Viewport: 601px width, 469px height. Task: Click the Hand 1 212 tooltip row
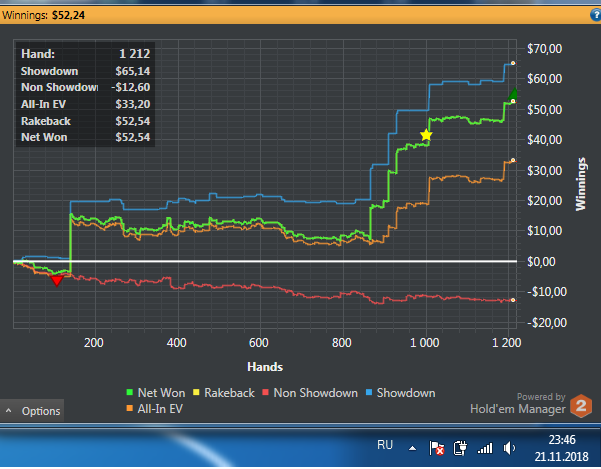tap(85, 54)
